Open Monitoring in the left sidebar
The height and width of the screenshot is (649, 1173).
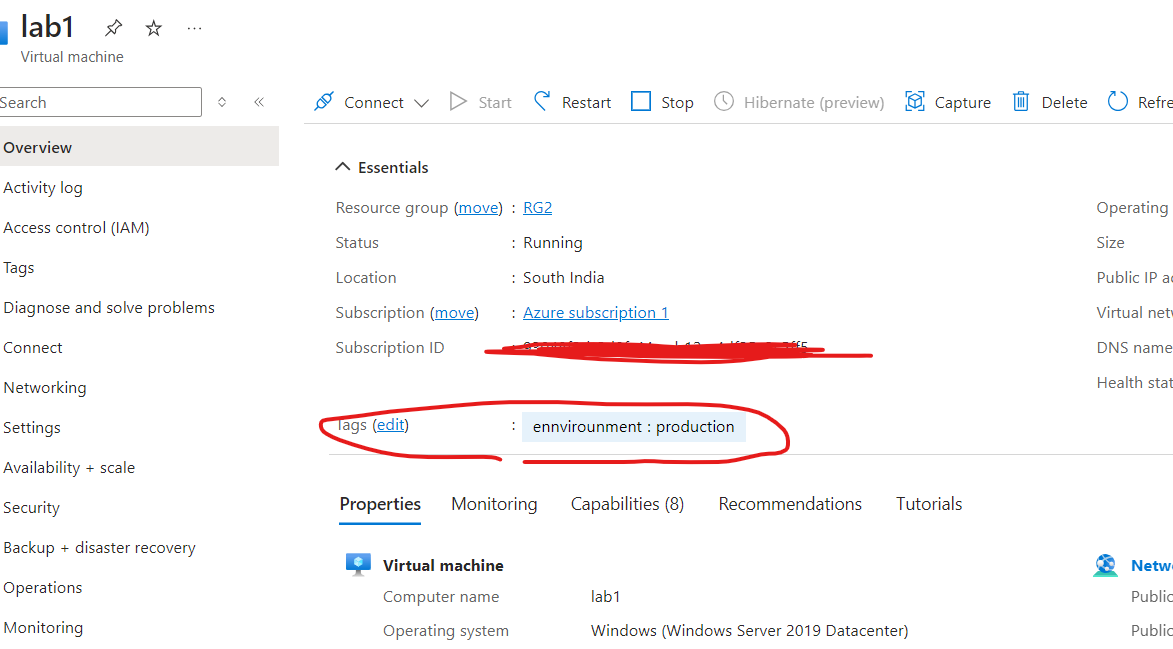(x=43, y=627)
